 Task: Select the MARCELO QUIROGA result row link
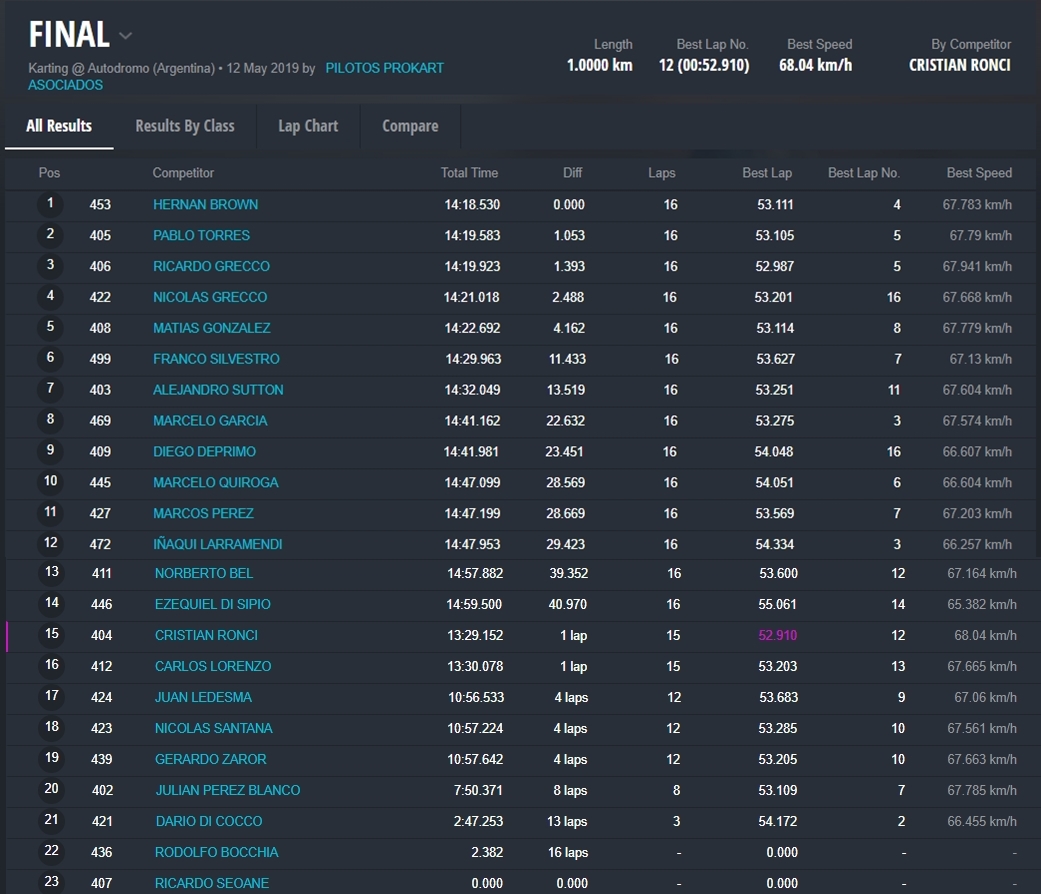tap(215, 482)
